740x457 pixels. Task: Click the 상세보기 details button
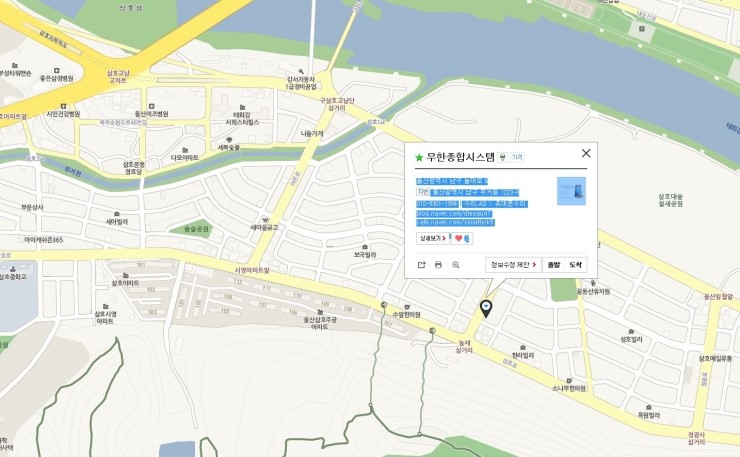click(x=432, y=238)
